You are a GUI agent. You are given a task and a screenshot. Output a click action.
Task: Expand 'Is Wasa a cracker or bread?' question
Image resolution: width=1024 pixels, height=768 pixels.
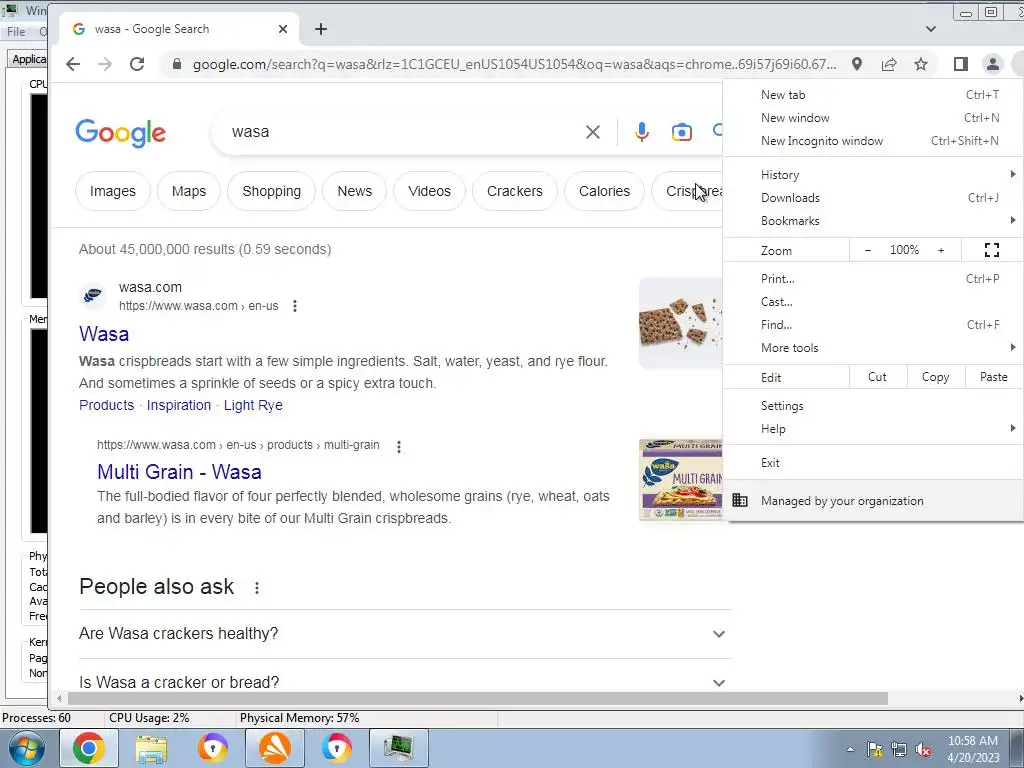tap(405, 682)
